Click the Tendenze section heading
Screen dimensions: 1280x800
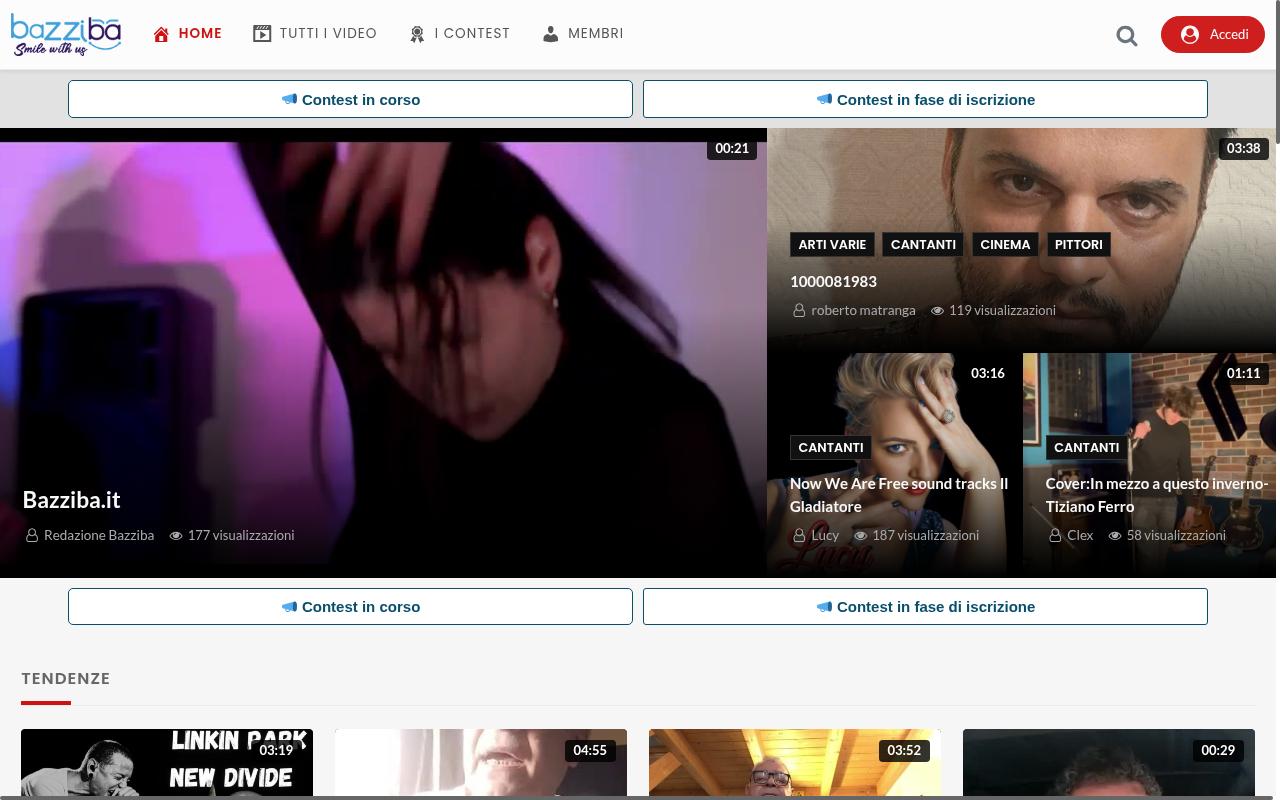point(66,678)
